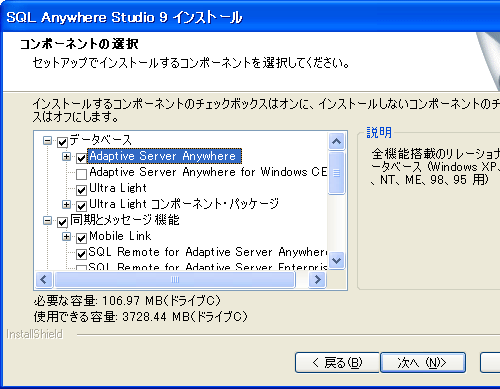Click the horizontal scrollbar right arrow
The width and height of the screenshot is (500, 389).
point(317,279)
